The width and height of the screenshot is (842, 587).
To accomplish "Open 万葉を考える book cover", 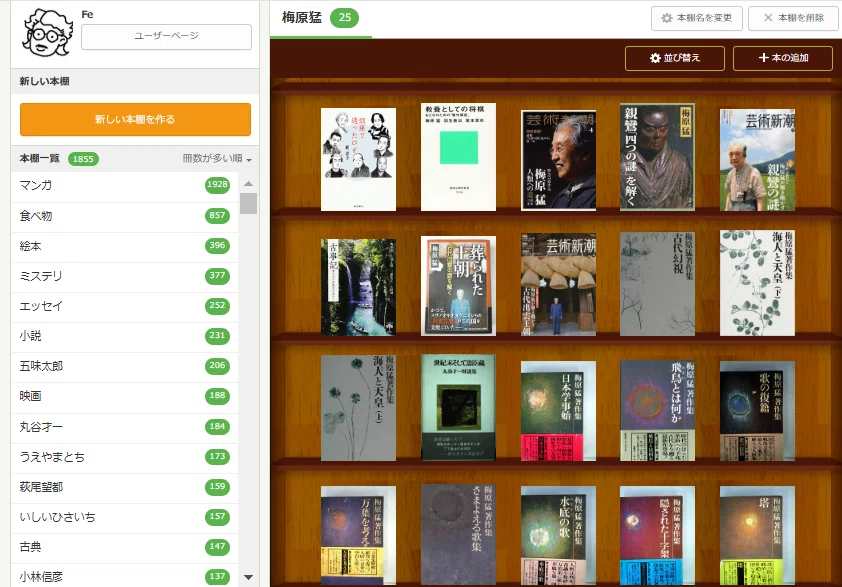I will point(358,535).
